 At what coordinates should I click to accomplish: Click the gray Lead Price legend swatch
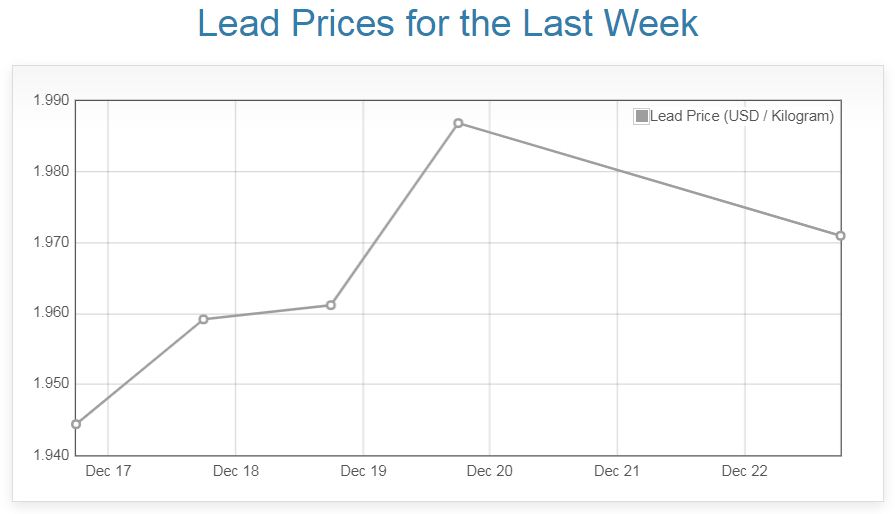(641, 117)
